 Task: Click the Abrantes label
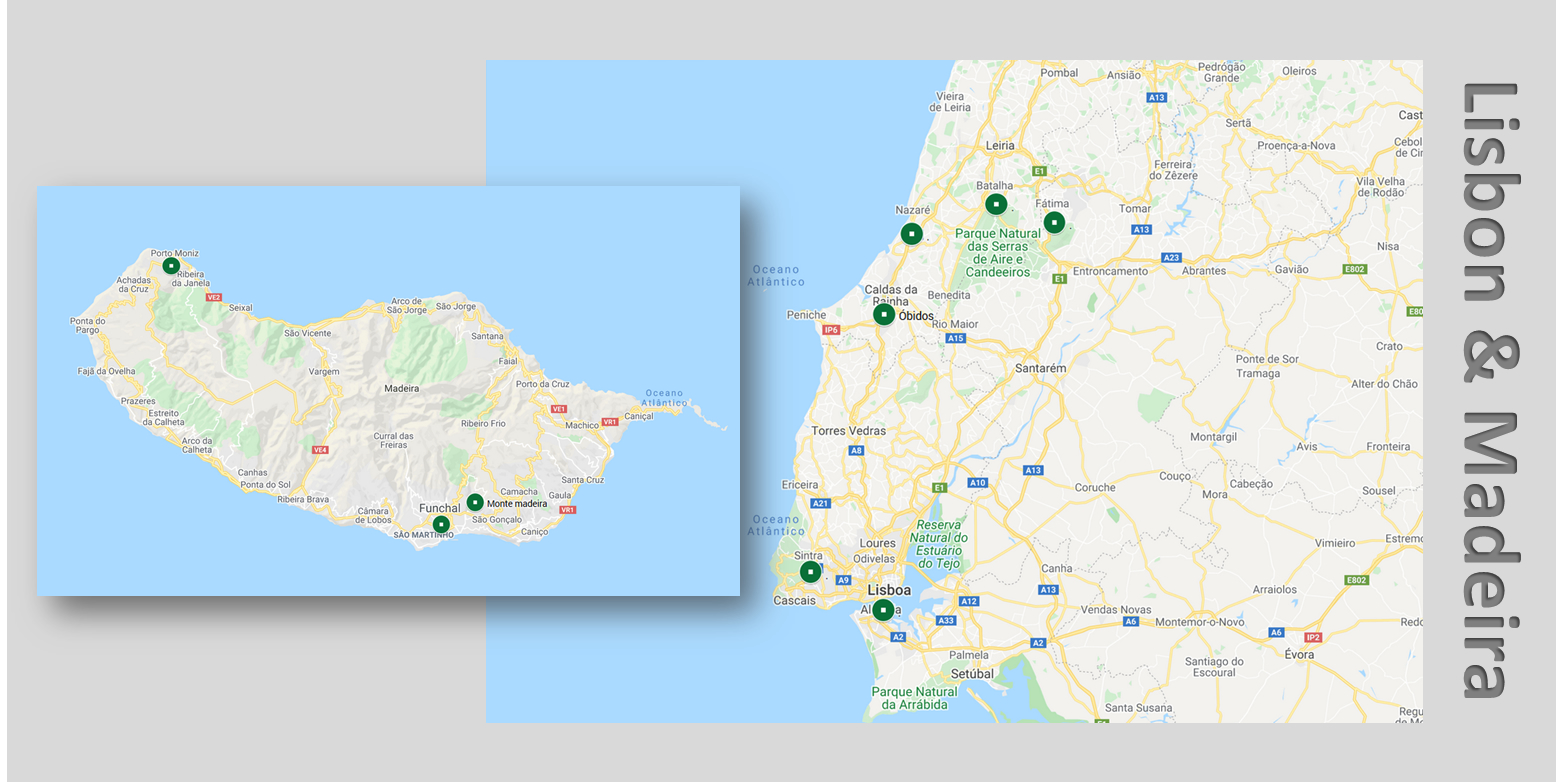1204,271
